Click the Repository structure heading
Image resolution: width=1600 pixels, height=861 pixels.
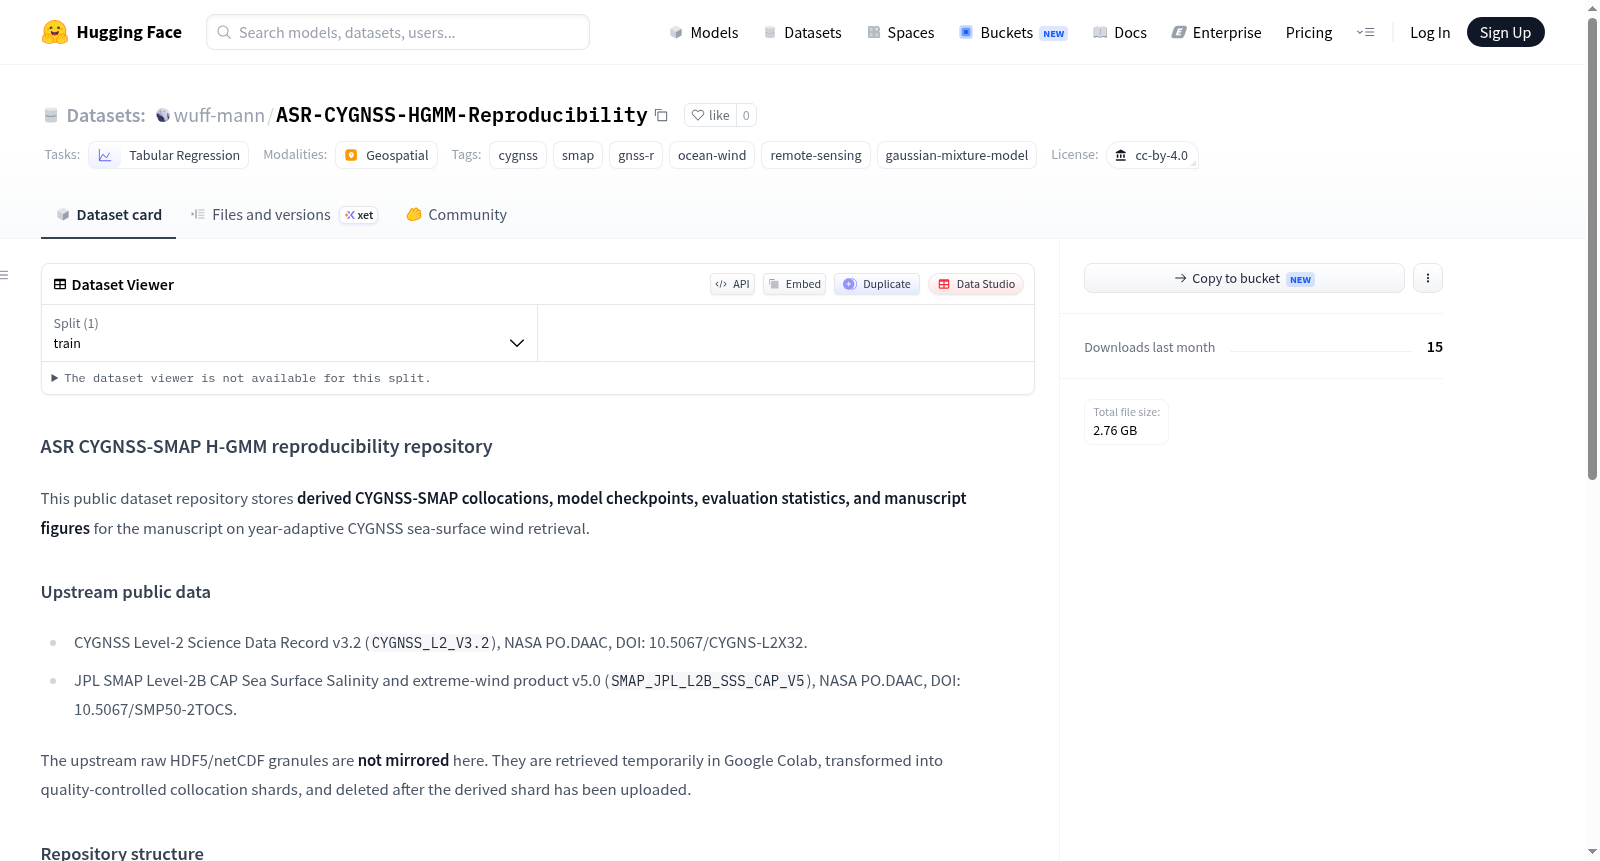tap(122, 853)
